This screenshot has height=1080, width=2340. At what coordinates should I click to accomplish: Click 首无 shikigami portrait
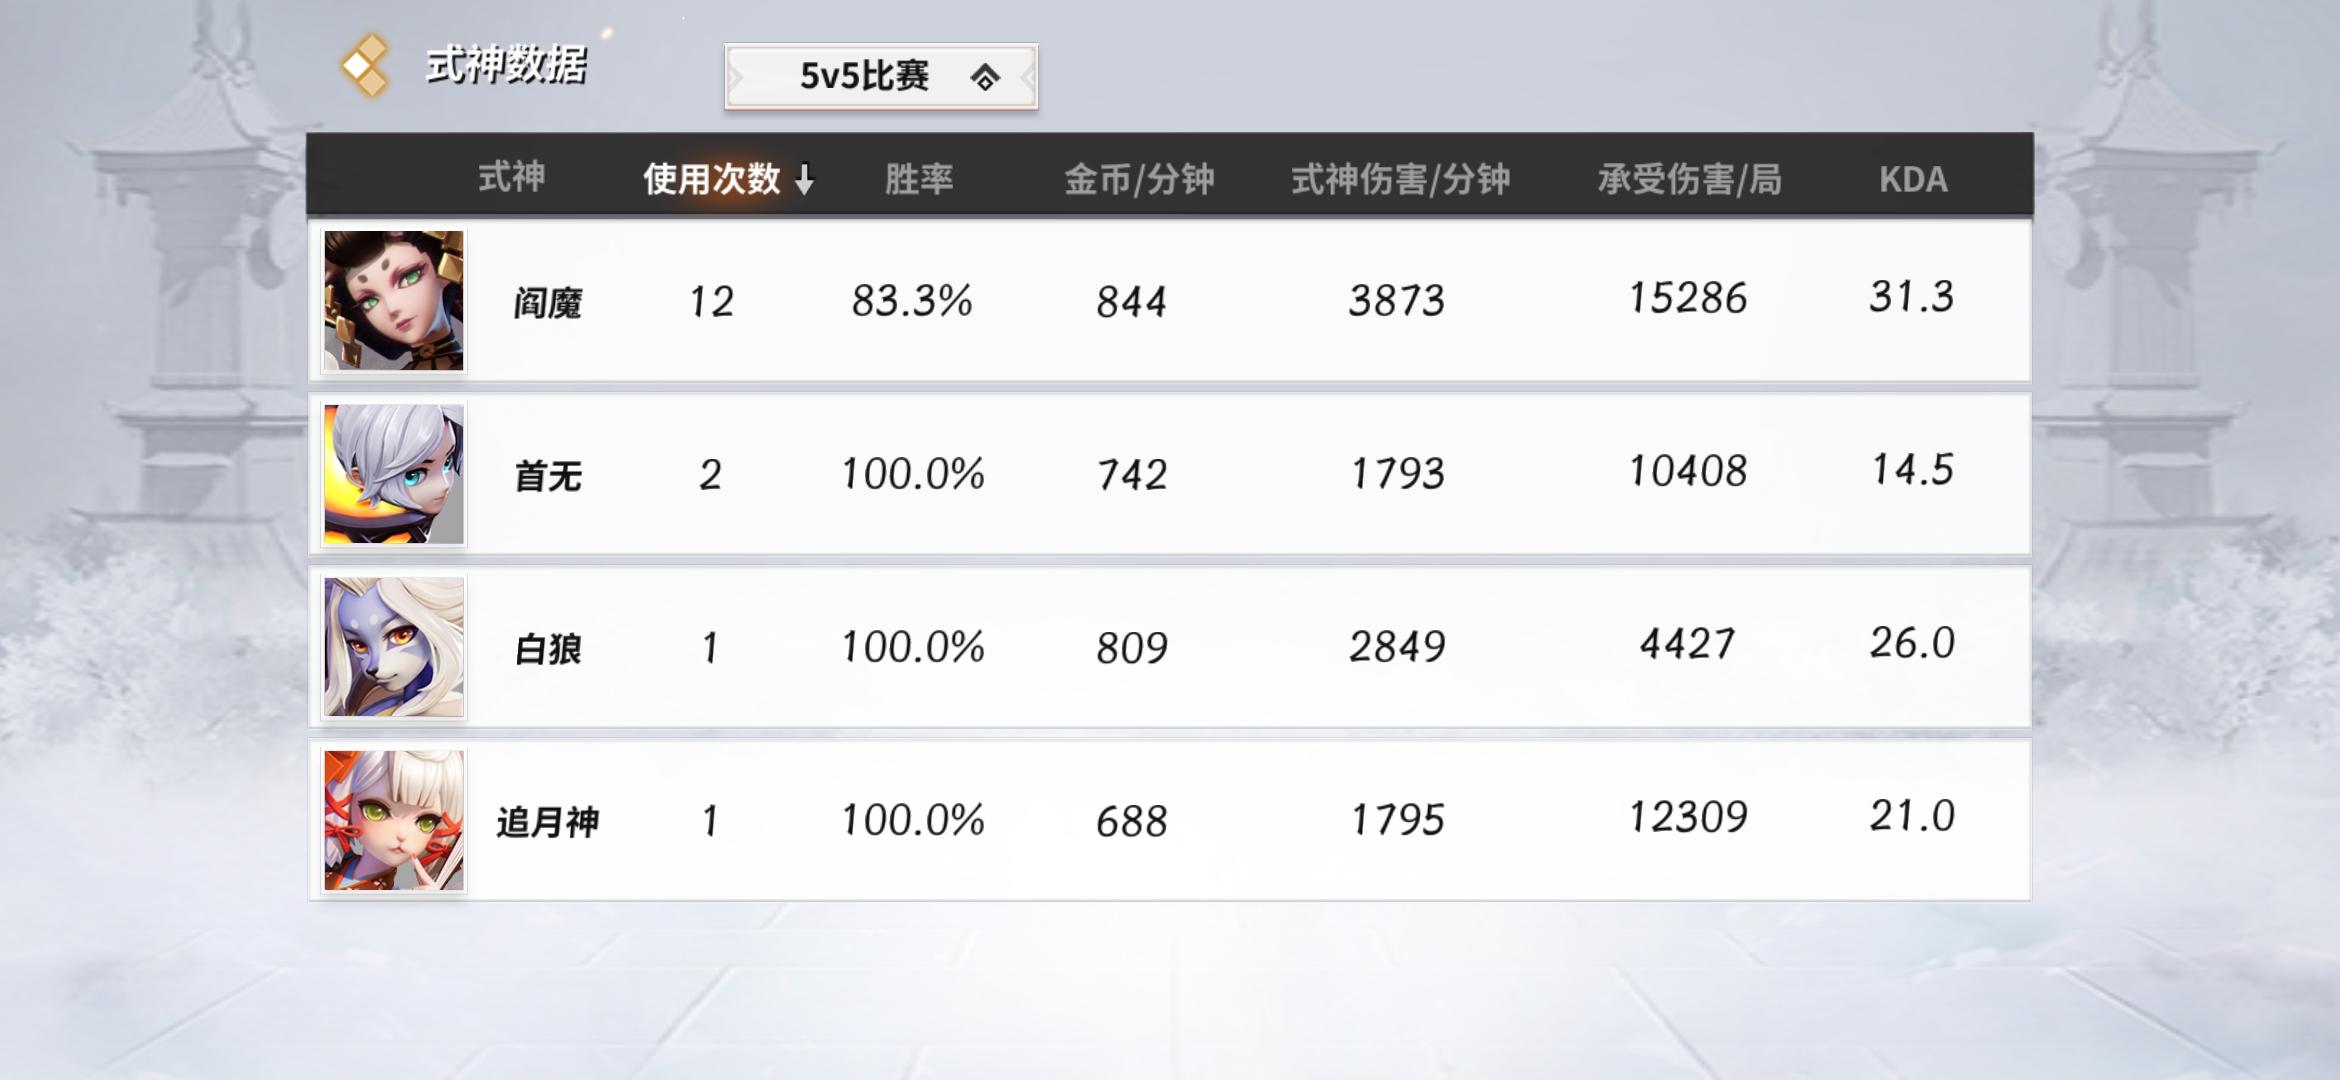[x=393, y=474]
